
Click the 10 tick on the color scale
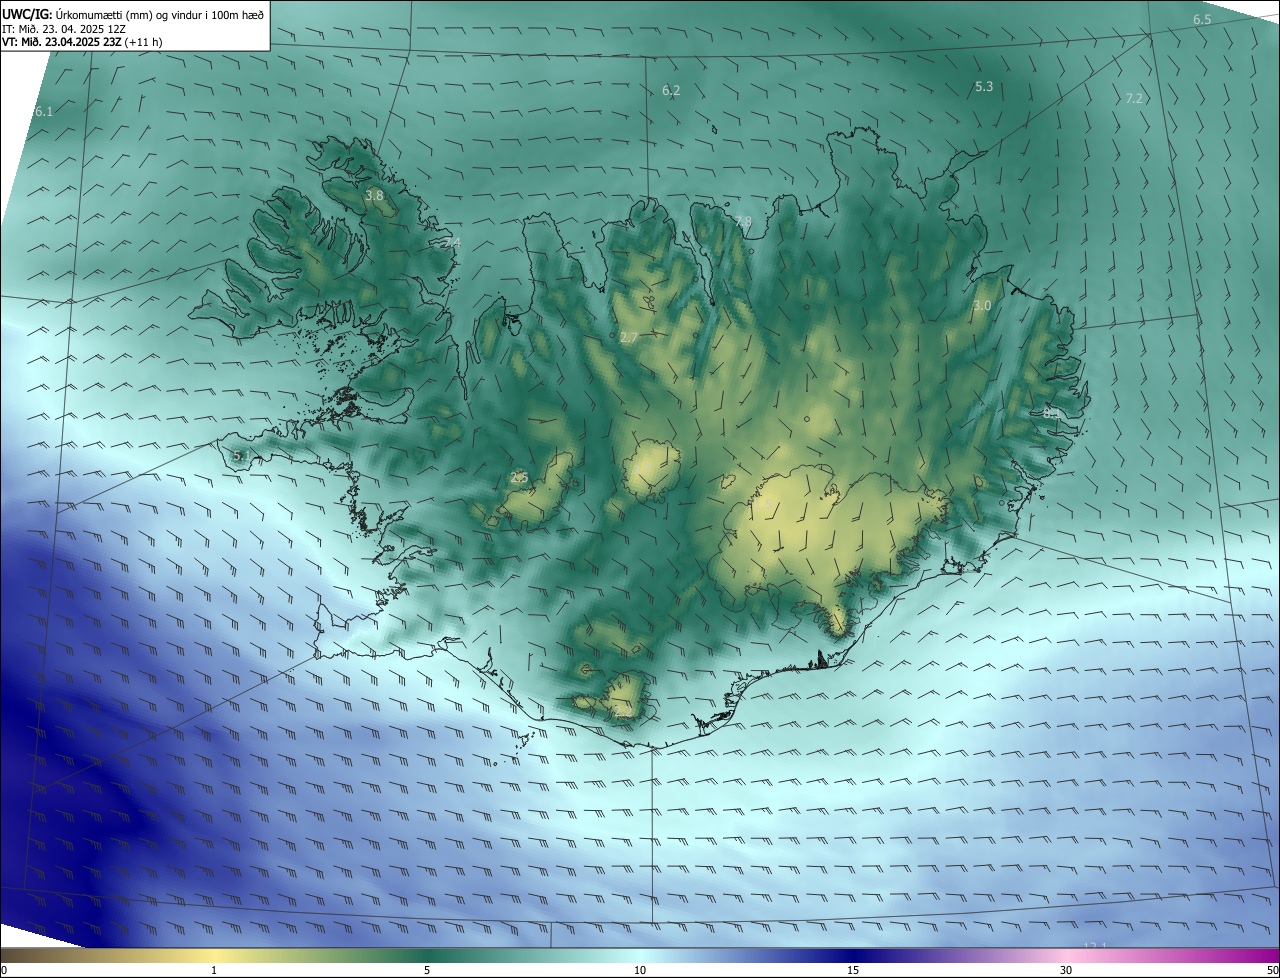click(x=640, y=970)
